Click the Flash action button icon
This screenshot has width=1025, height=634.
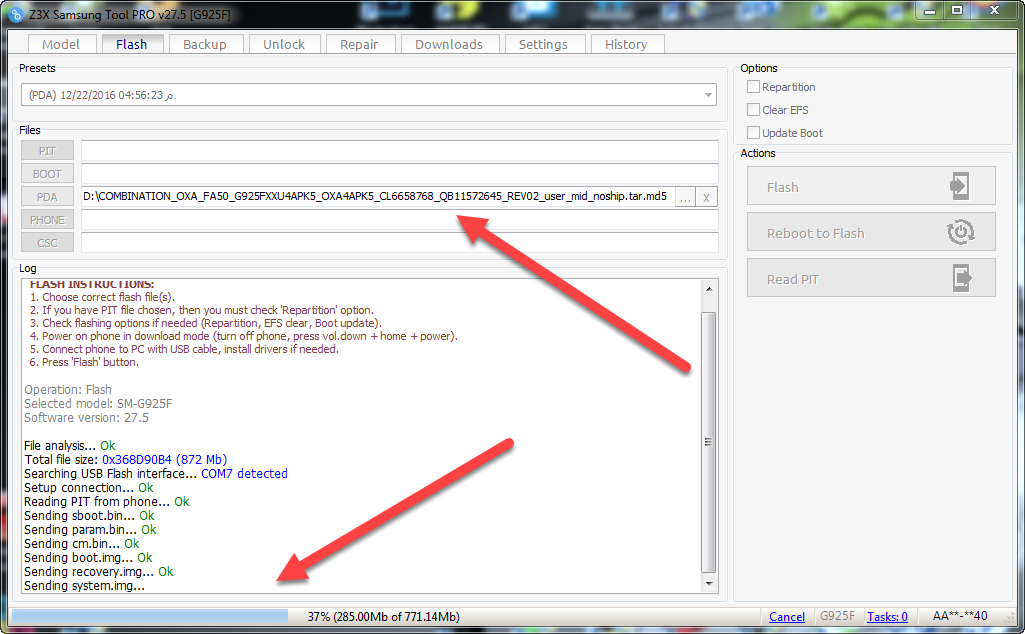coord(959,186)
